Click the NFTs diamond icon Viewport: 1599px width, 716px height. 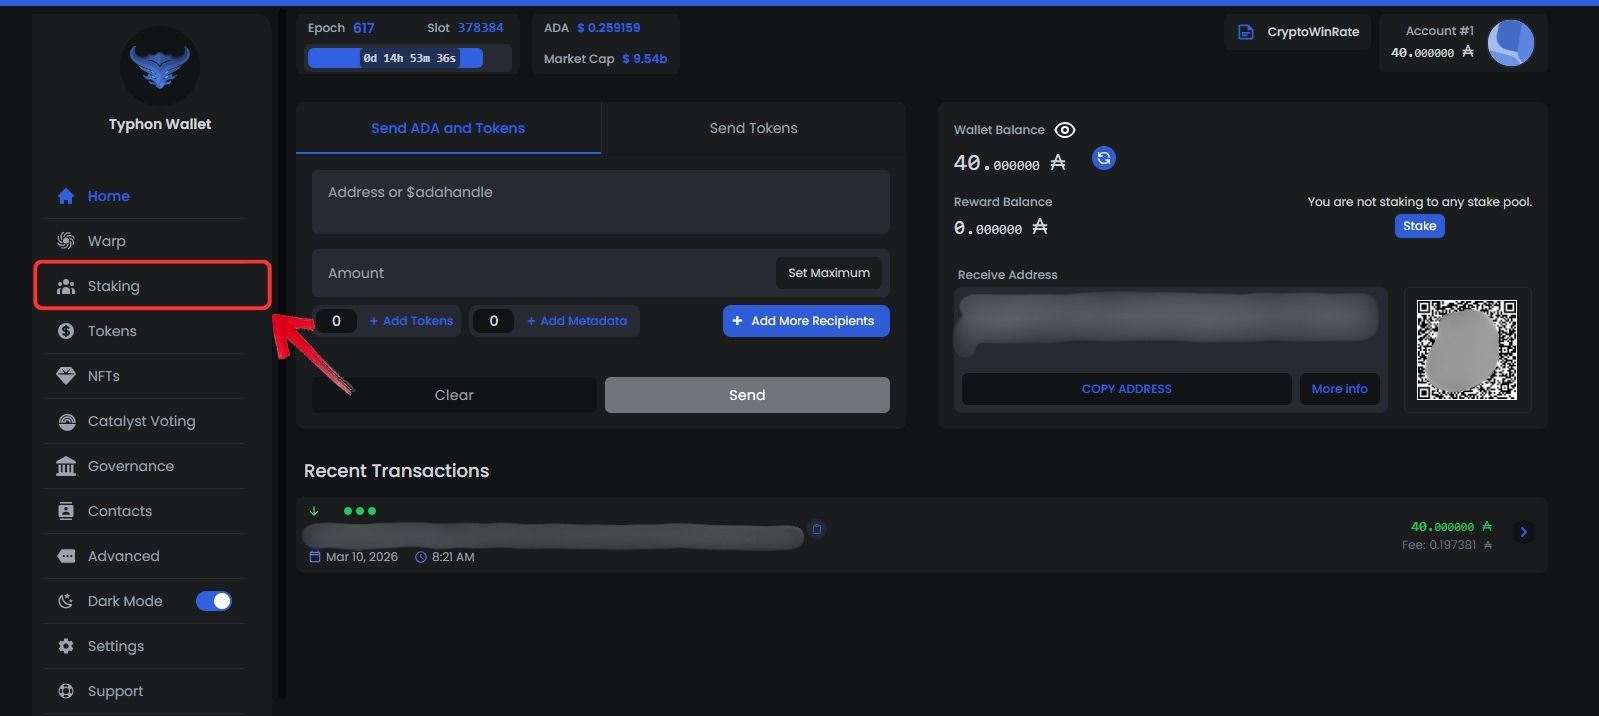pos(66,376)
